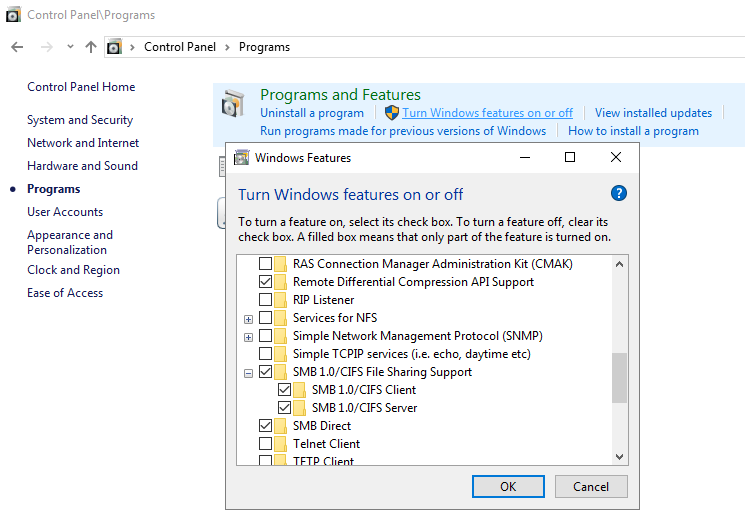
Task: Click the features list vertical scrollbar thumb
Action: (x=619, y=377)
